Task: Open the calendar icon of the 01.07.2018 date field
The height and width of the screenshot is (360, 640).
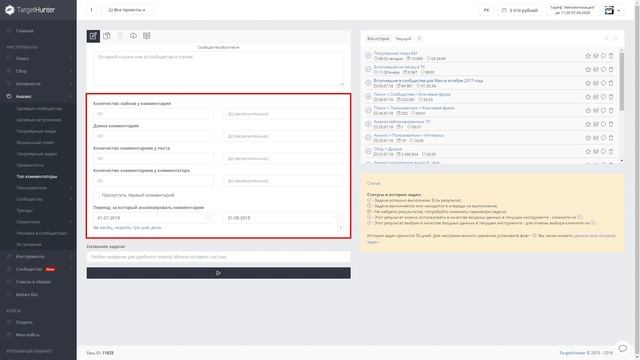Action: click(208, 218)
